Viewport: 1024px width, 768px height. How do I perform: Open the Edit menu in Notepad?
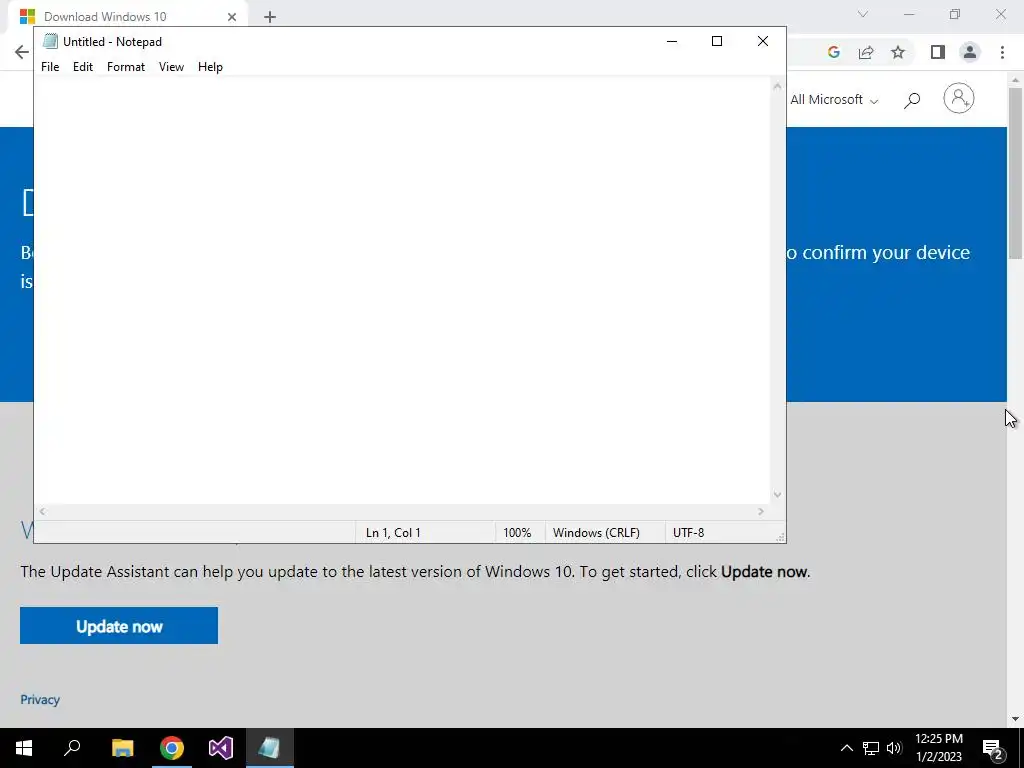83,67
